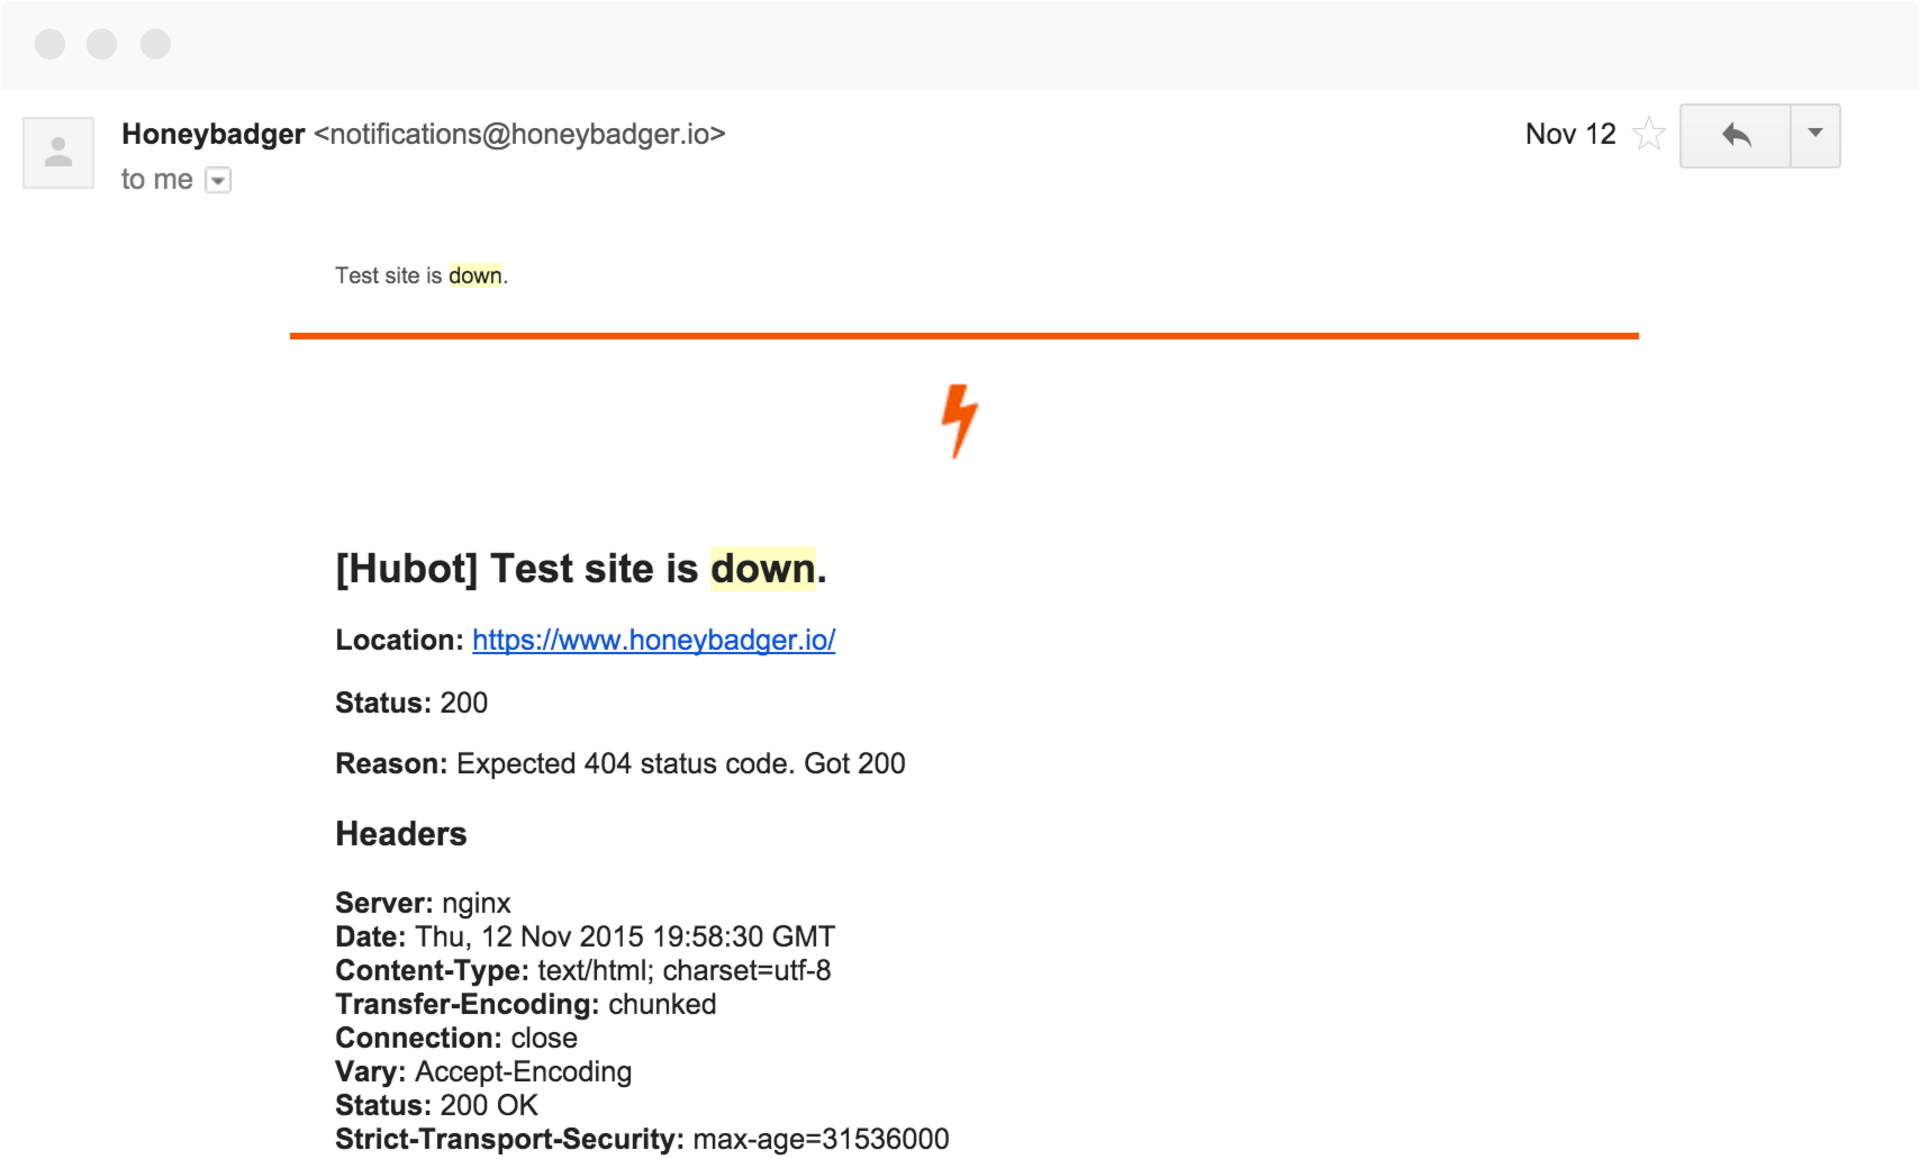Click the 'Strict-Transport-Security: max-age=31536000' line
This screenshot has height=1159, width=1920.
tap(642, 1139)
